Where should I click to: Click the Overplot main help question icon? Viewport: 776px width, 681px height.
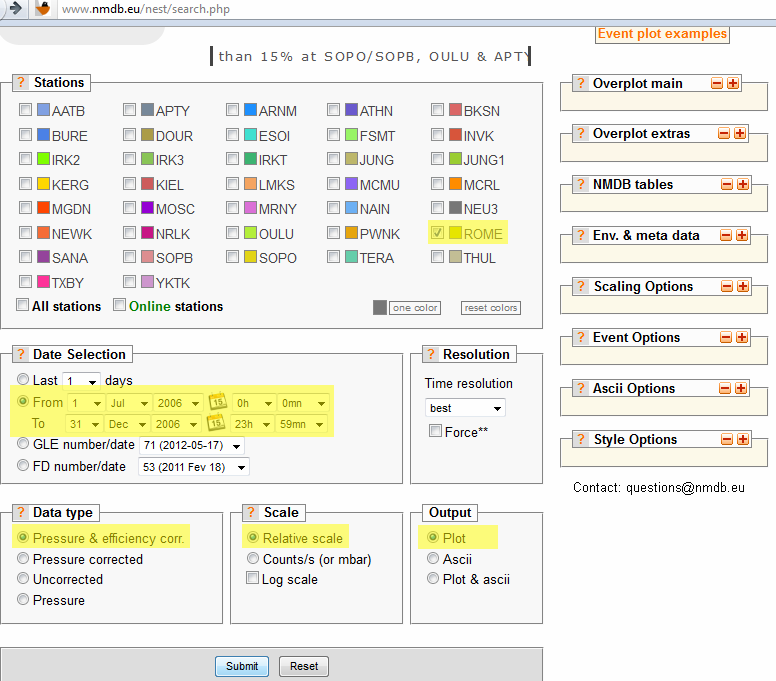coord(581,83)
